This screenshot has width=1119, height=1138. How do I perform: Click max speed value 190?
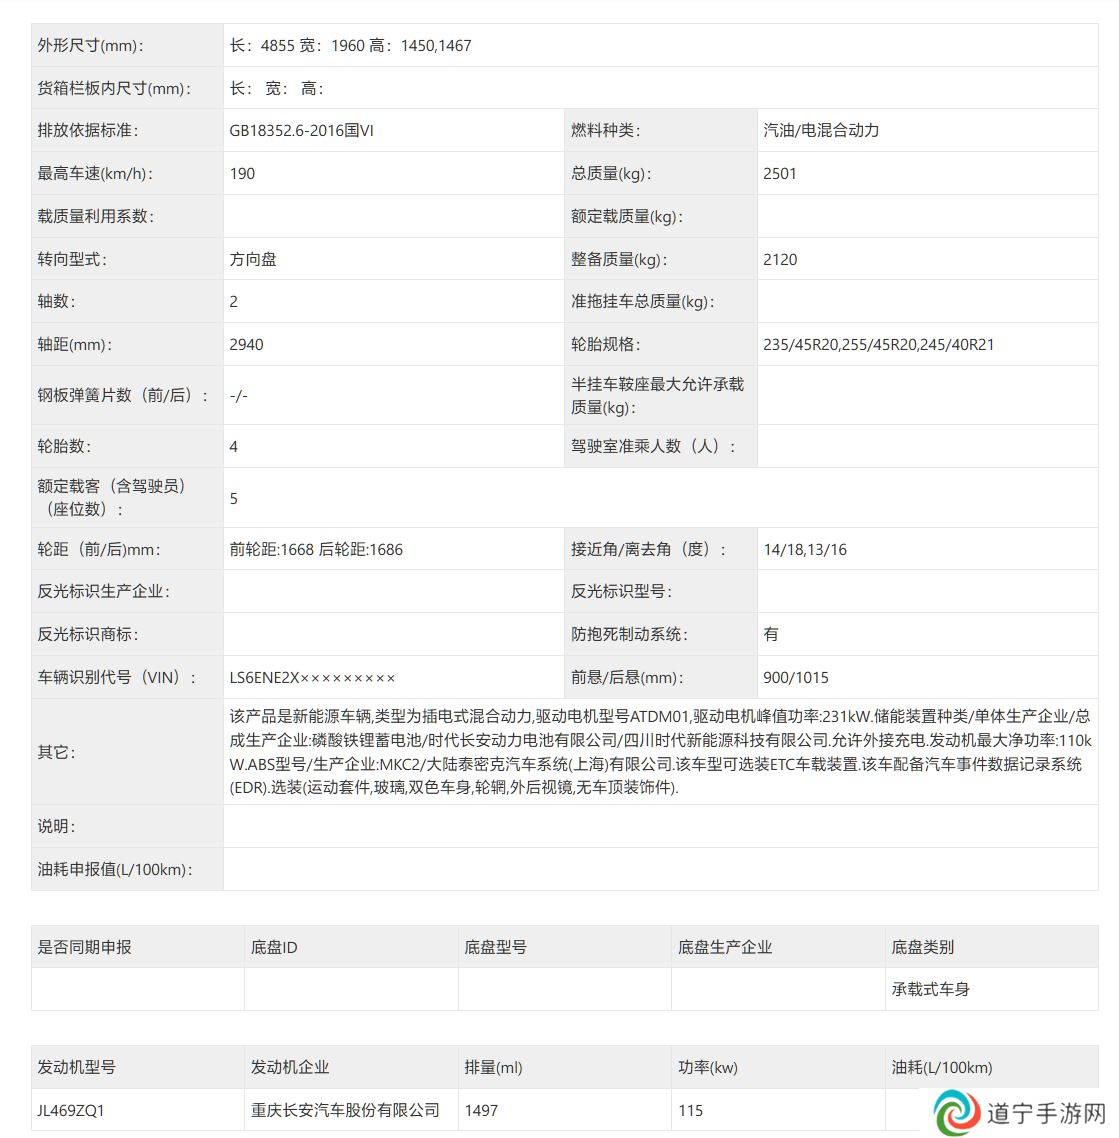pos(242,173)
